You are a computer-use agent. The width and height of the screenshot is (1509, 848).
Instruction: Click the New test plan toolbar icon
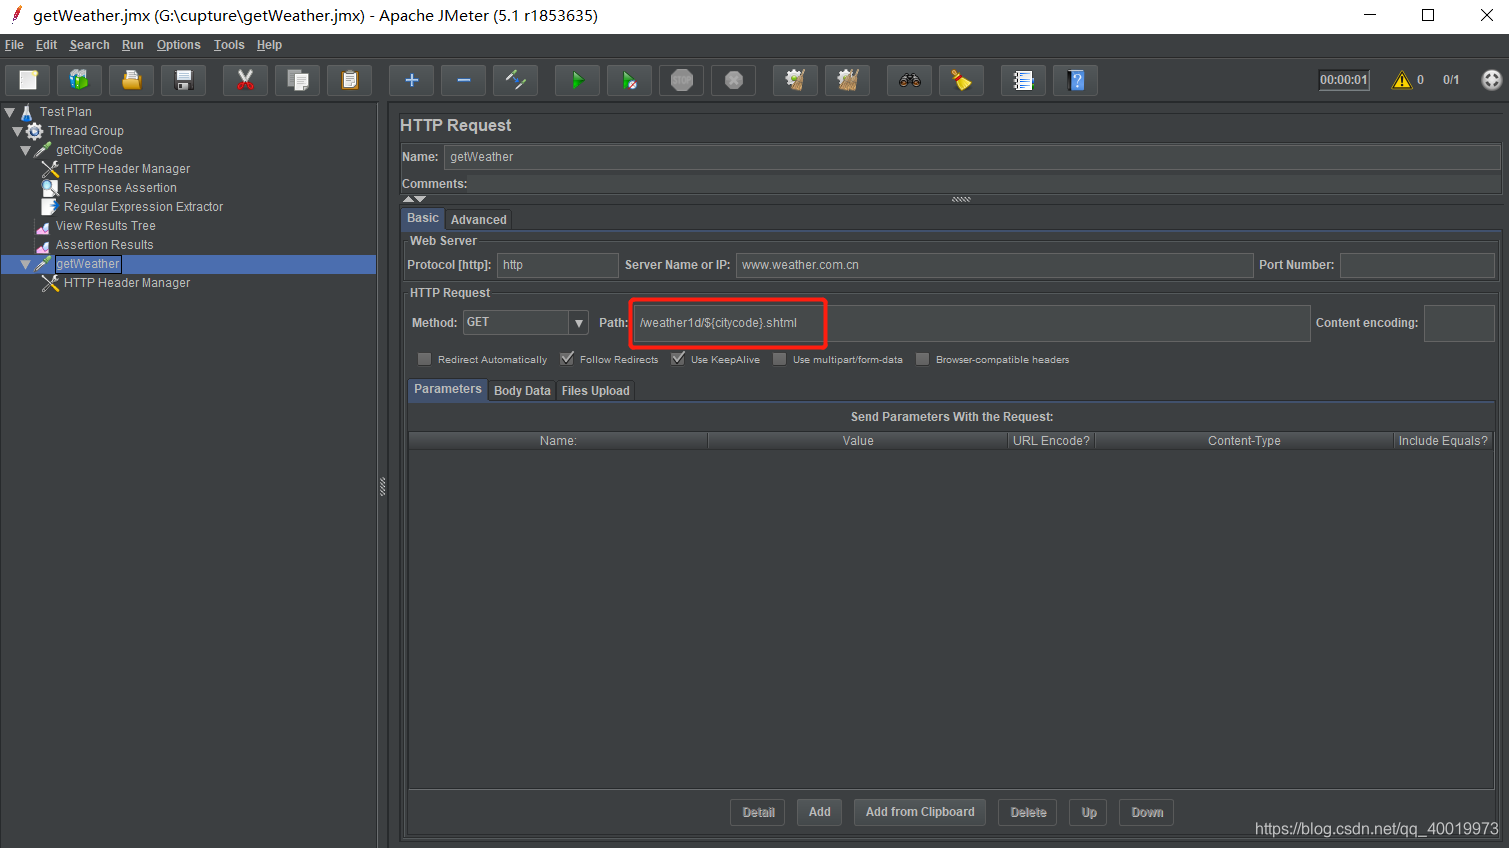coord(28,80)
